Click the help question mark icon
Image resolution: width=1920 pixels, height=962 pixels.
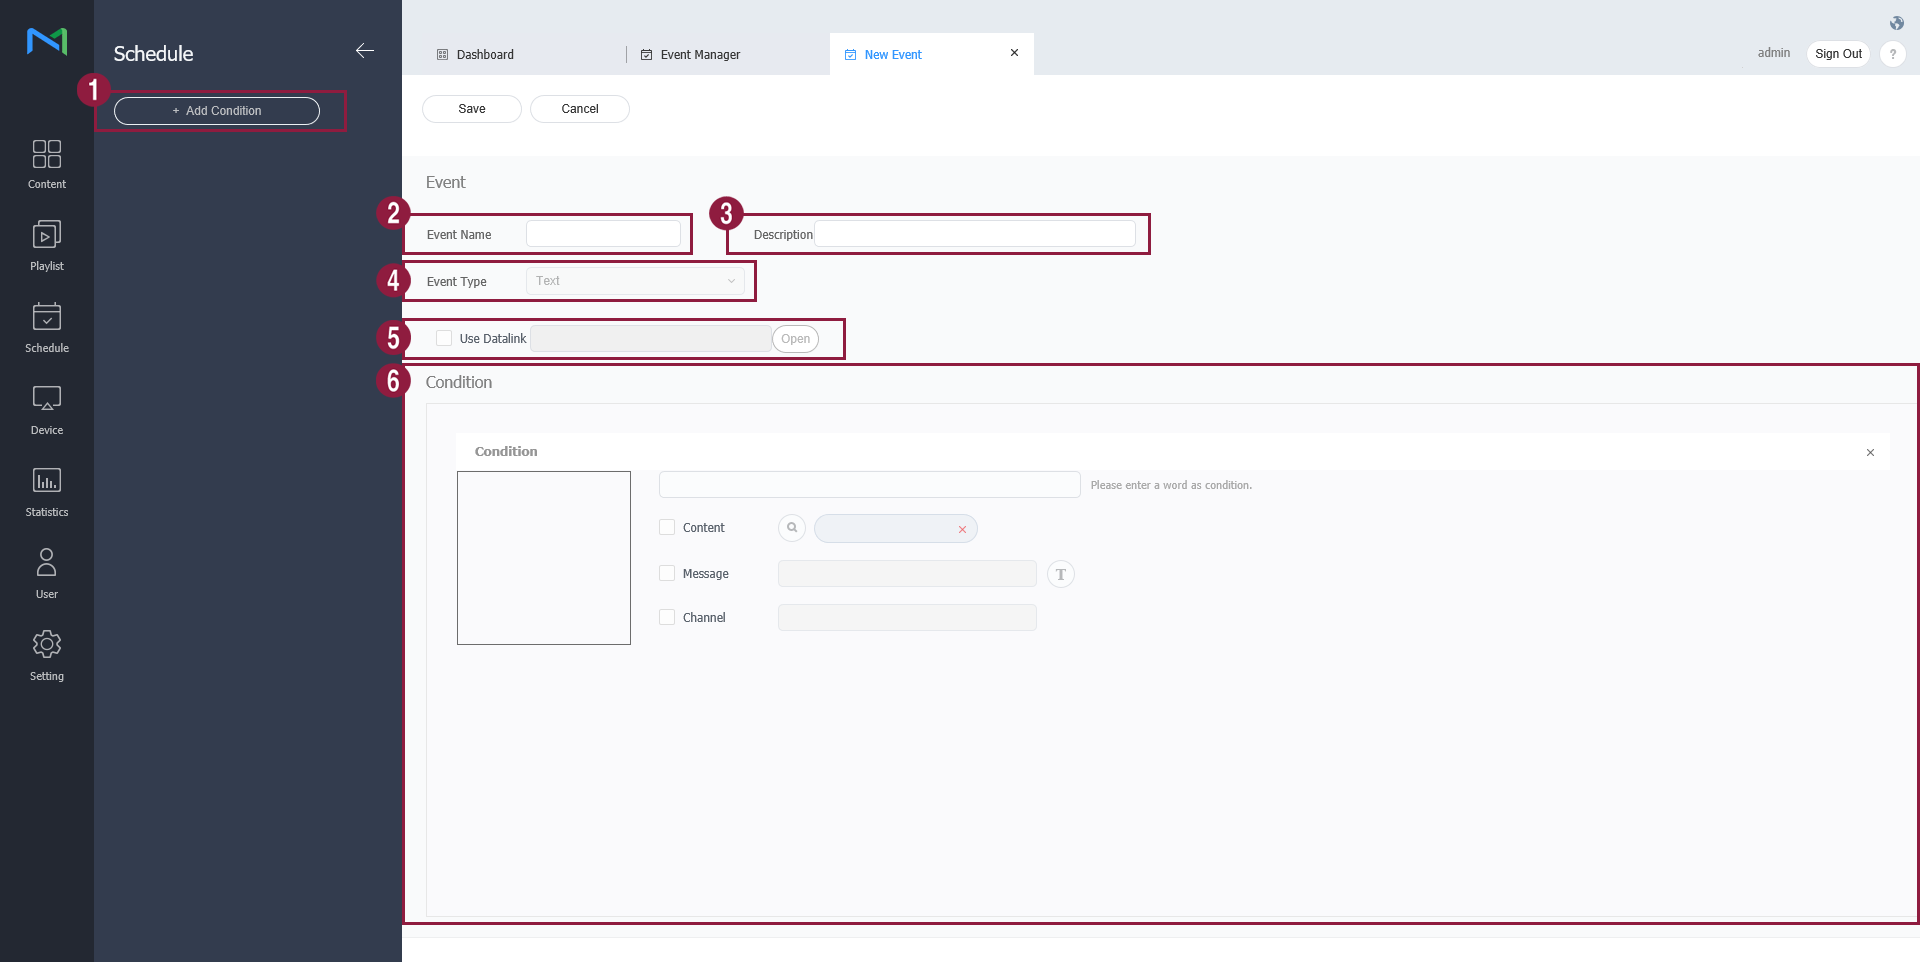[x=1893, y=54]
